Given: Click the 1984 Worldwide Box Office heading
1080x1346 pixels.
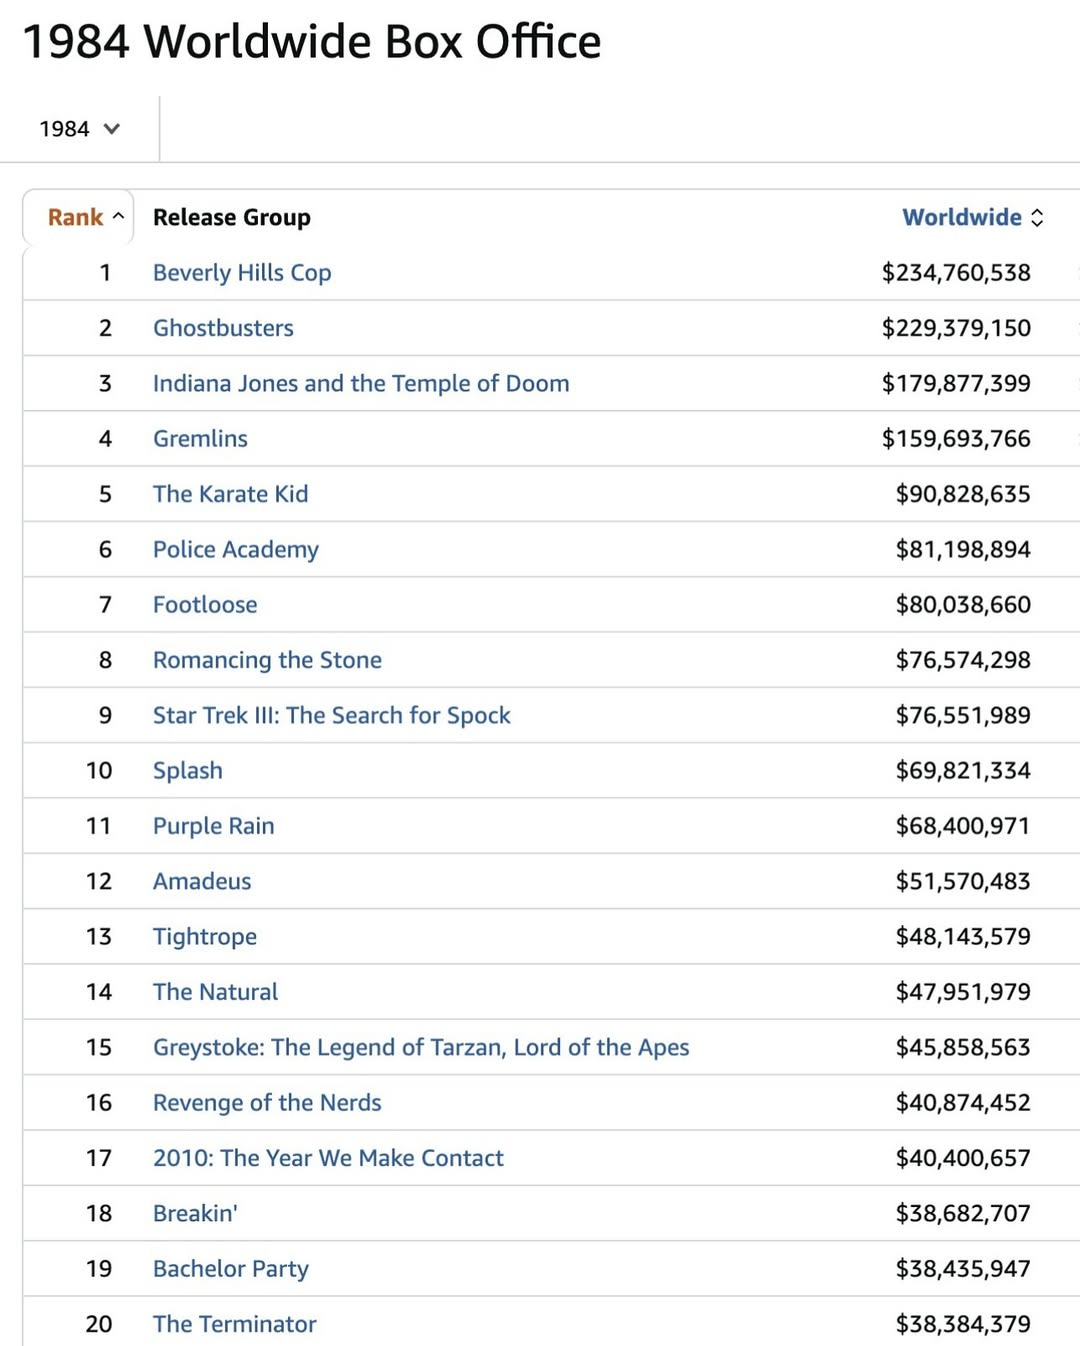Looking at the screenshot, I should 312,42.
